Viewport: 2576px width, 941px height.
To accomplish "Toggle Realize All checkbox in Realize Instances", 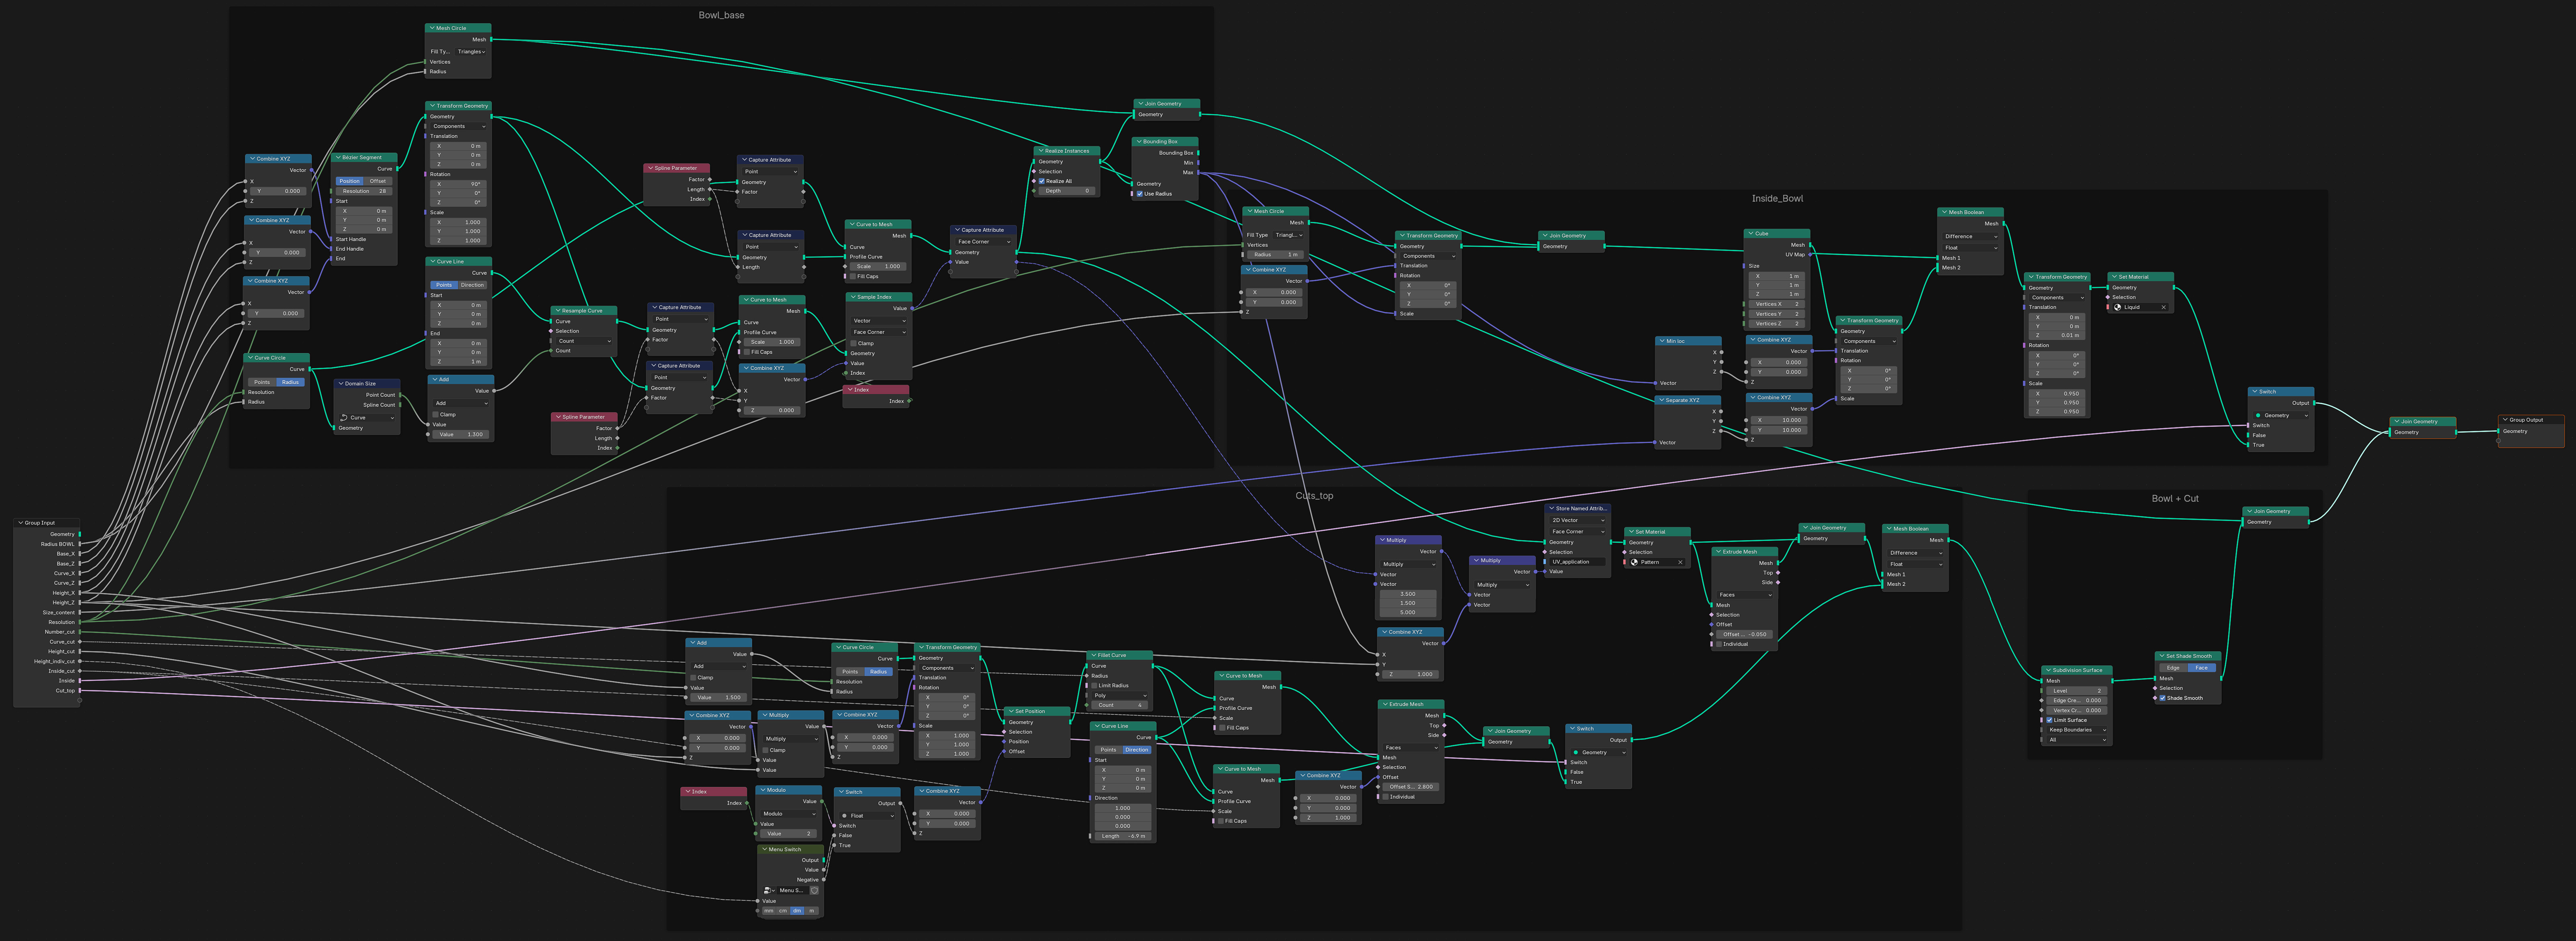I will coord(1042,181).
